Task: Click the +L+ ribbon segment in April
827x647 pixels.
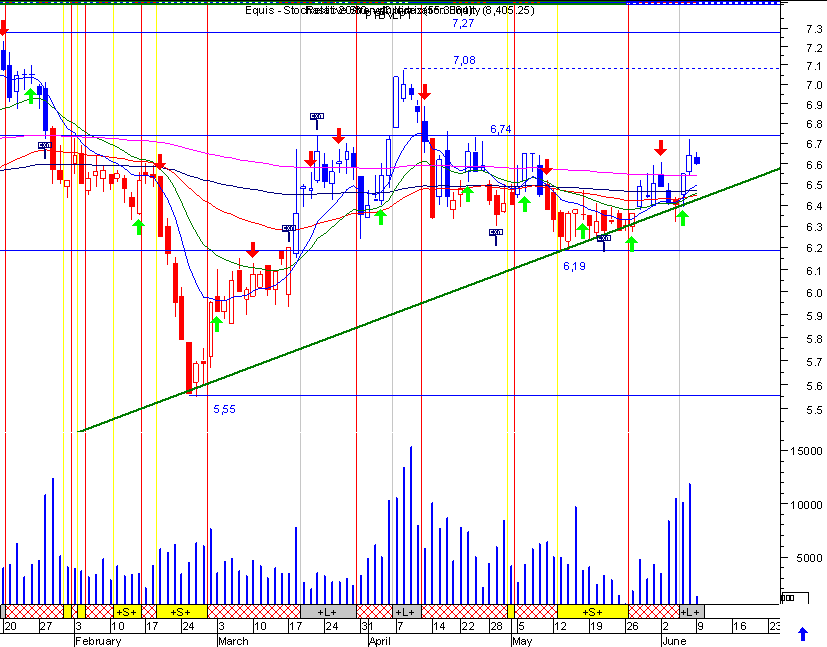Action: pyautogui.click(x=406, y=612)
